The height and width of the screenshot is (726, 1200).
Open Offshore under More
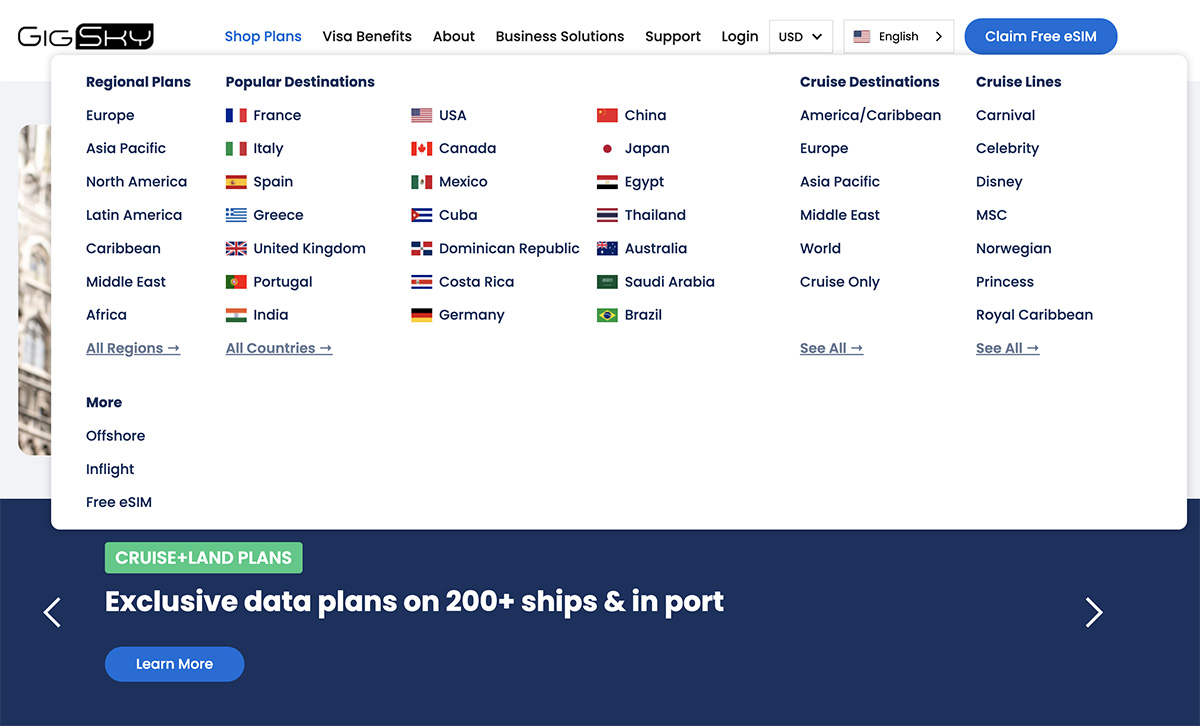point(115,436)
